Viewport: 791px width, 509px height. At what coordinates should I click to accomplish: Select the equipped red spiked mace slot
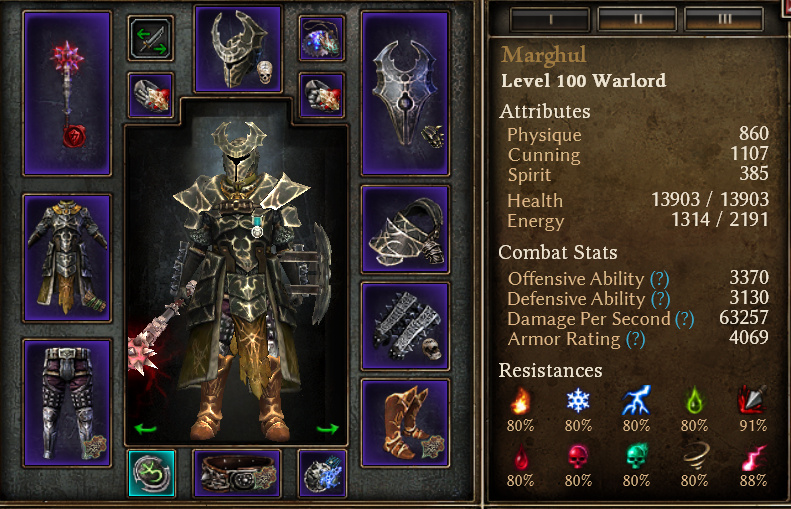click(67, 94)
